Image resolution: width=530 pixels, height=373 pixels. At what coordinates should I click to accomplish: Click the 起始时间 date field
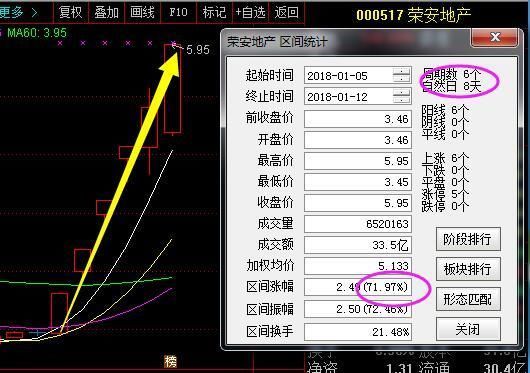pyautogui.click(x=358, y=76)
